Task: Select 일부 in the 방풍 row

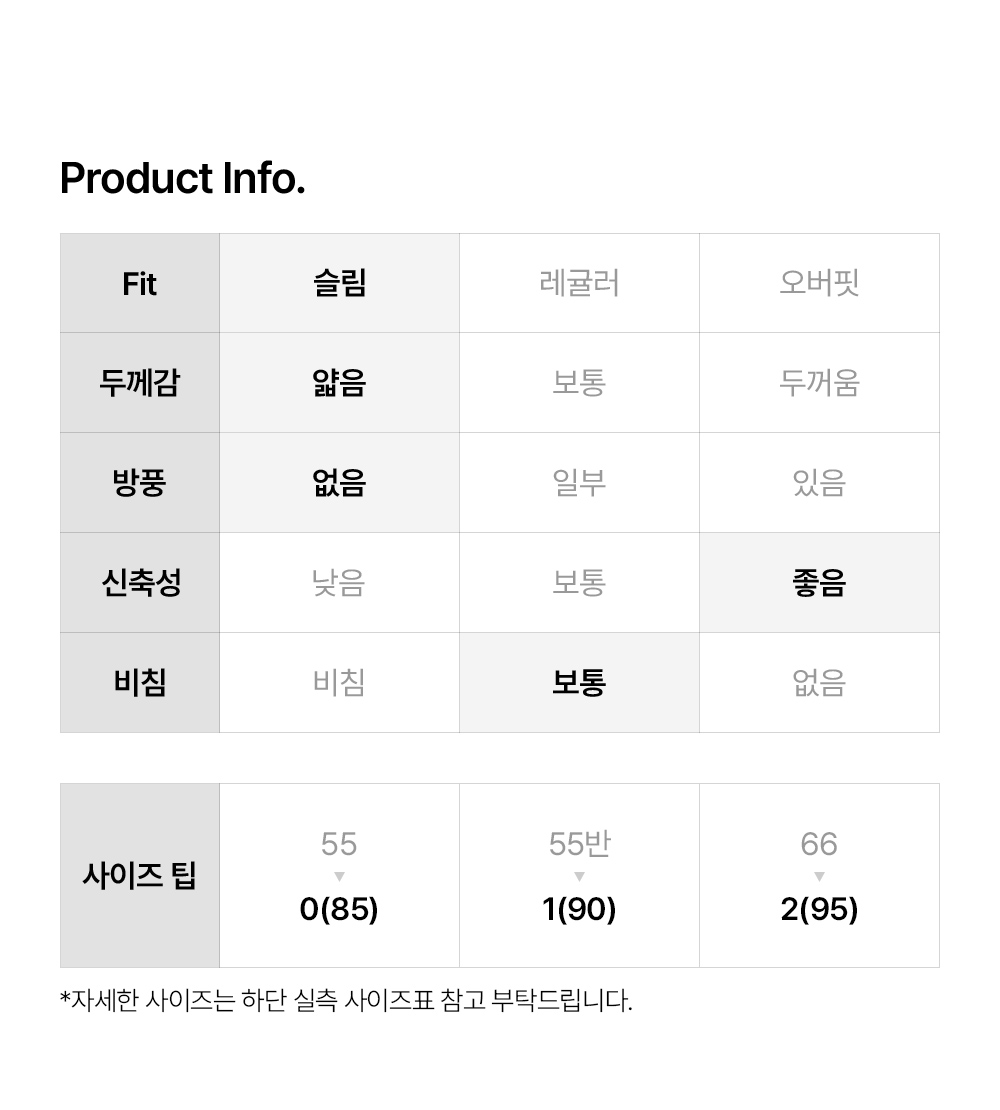Action: pyautogui.click(x=579, y=483)
